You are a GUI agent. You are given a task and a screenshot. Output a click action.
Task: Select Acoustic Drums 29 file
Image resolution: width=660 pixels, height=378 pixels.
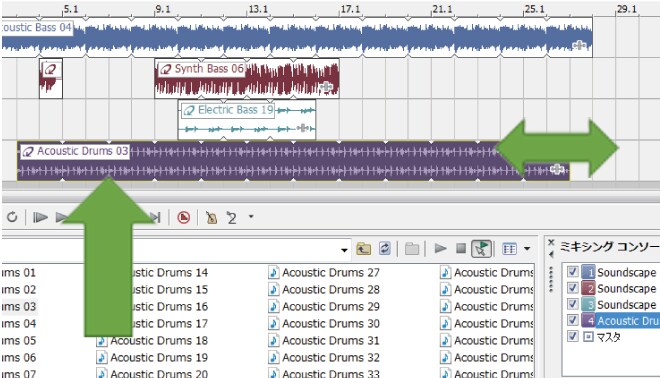point(324,306)
